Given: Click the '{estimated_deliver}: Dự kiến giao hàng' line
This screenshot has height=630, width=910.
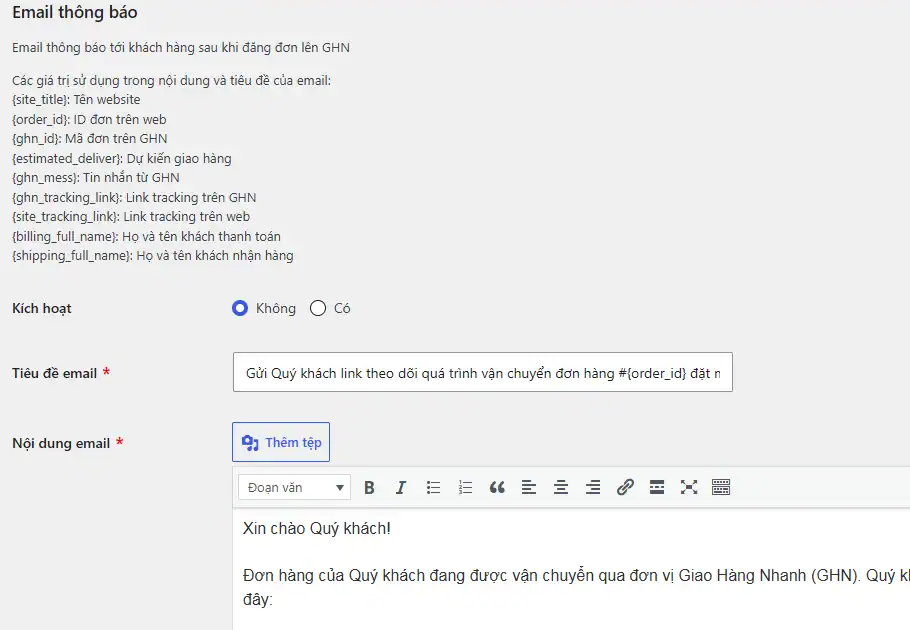Looking at the screenshot, I should coord(122,158).
